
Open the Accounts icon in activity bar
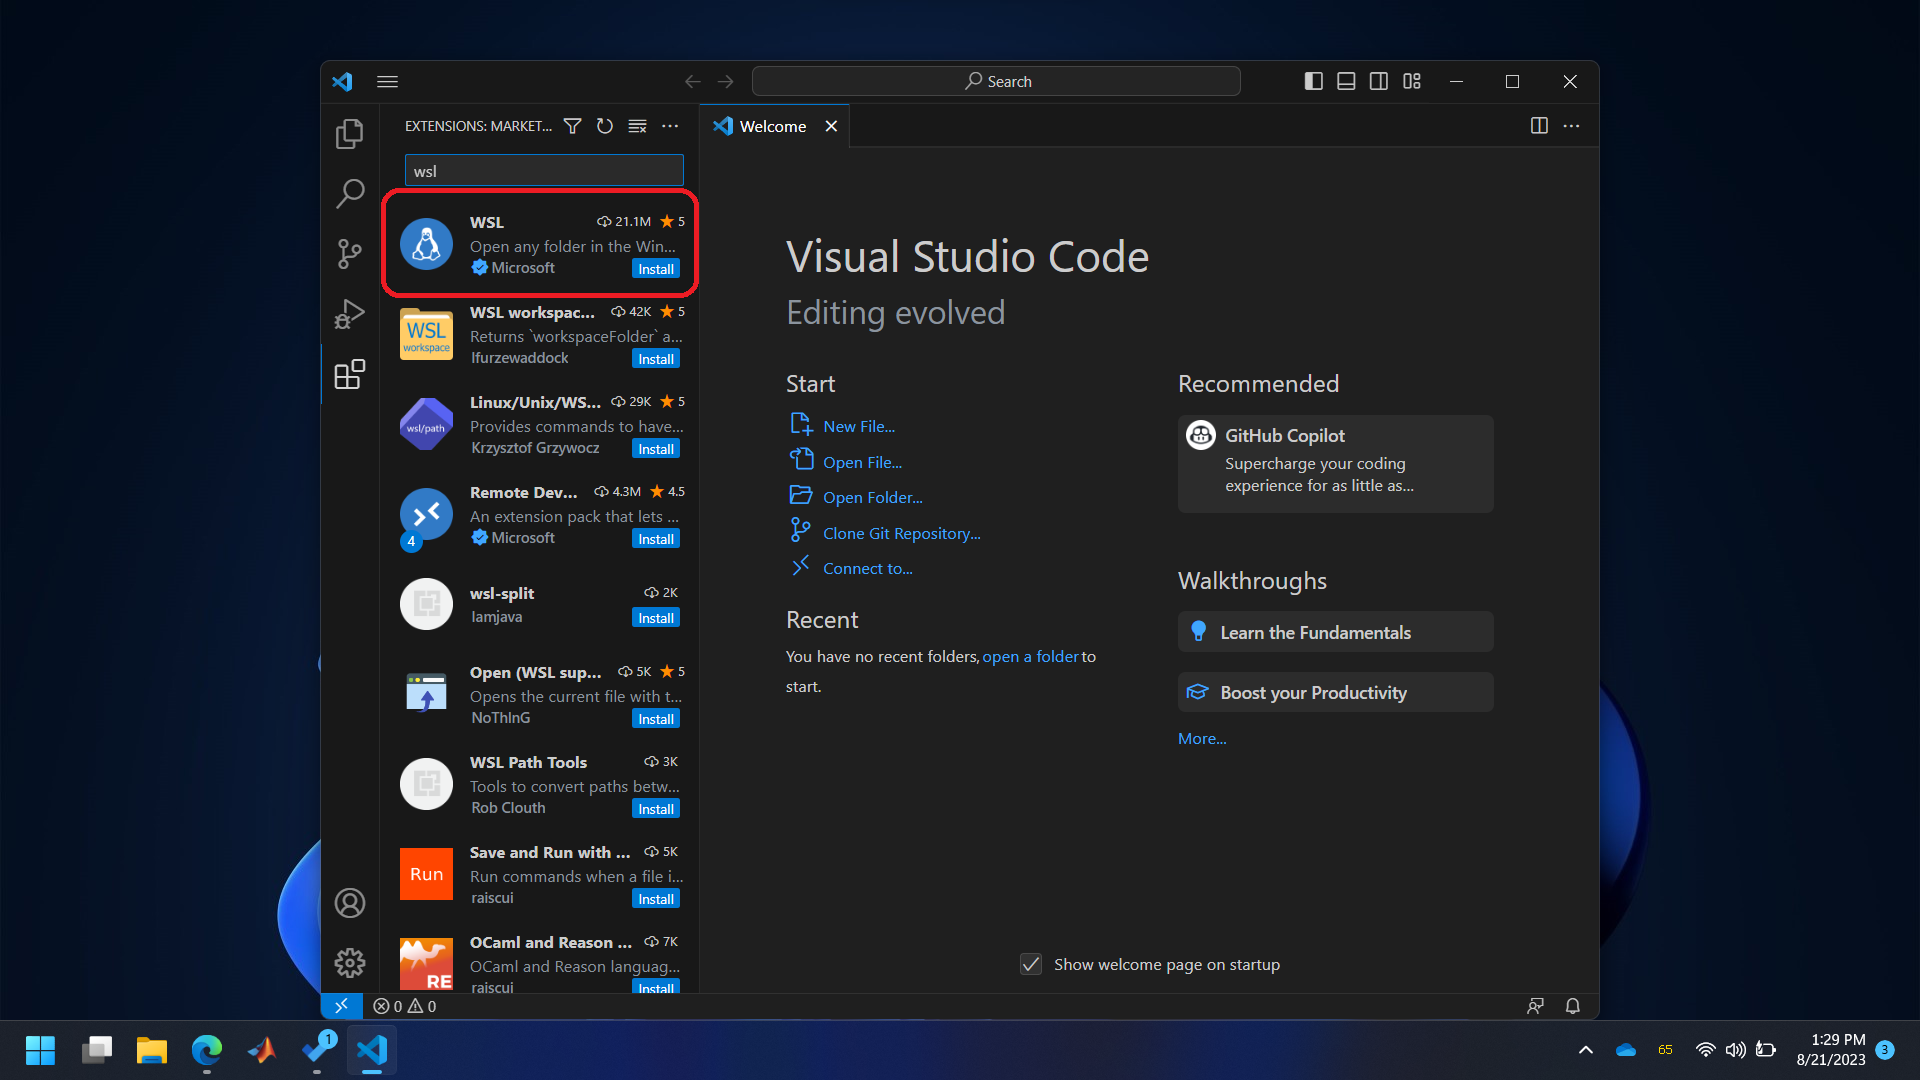coord(349,903)
